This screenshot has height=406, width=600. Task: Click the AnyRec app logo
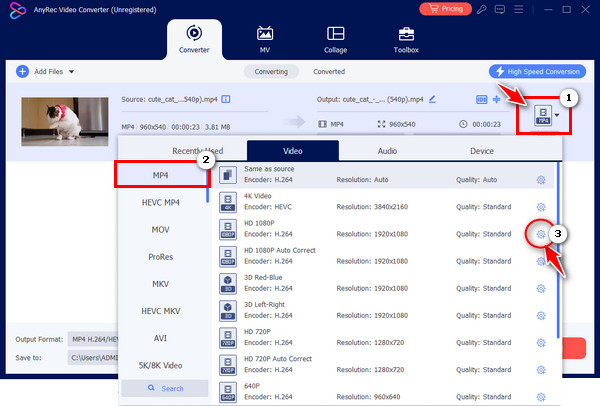17,10
